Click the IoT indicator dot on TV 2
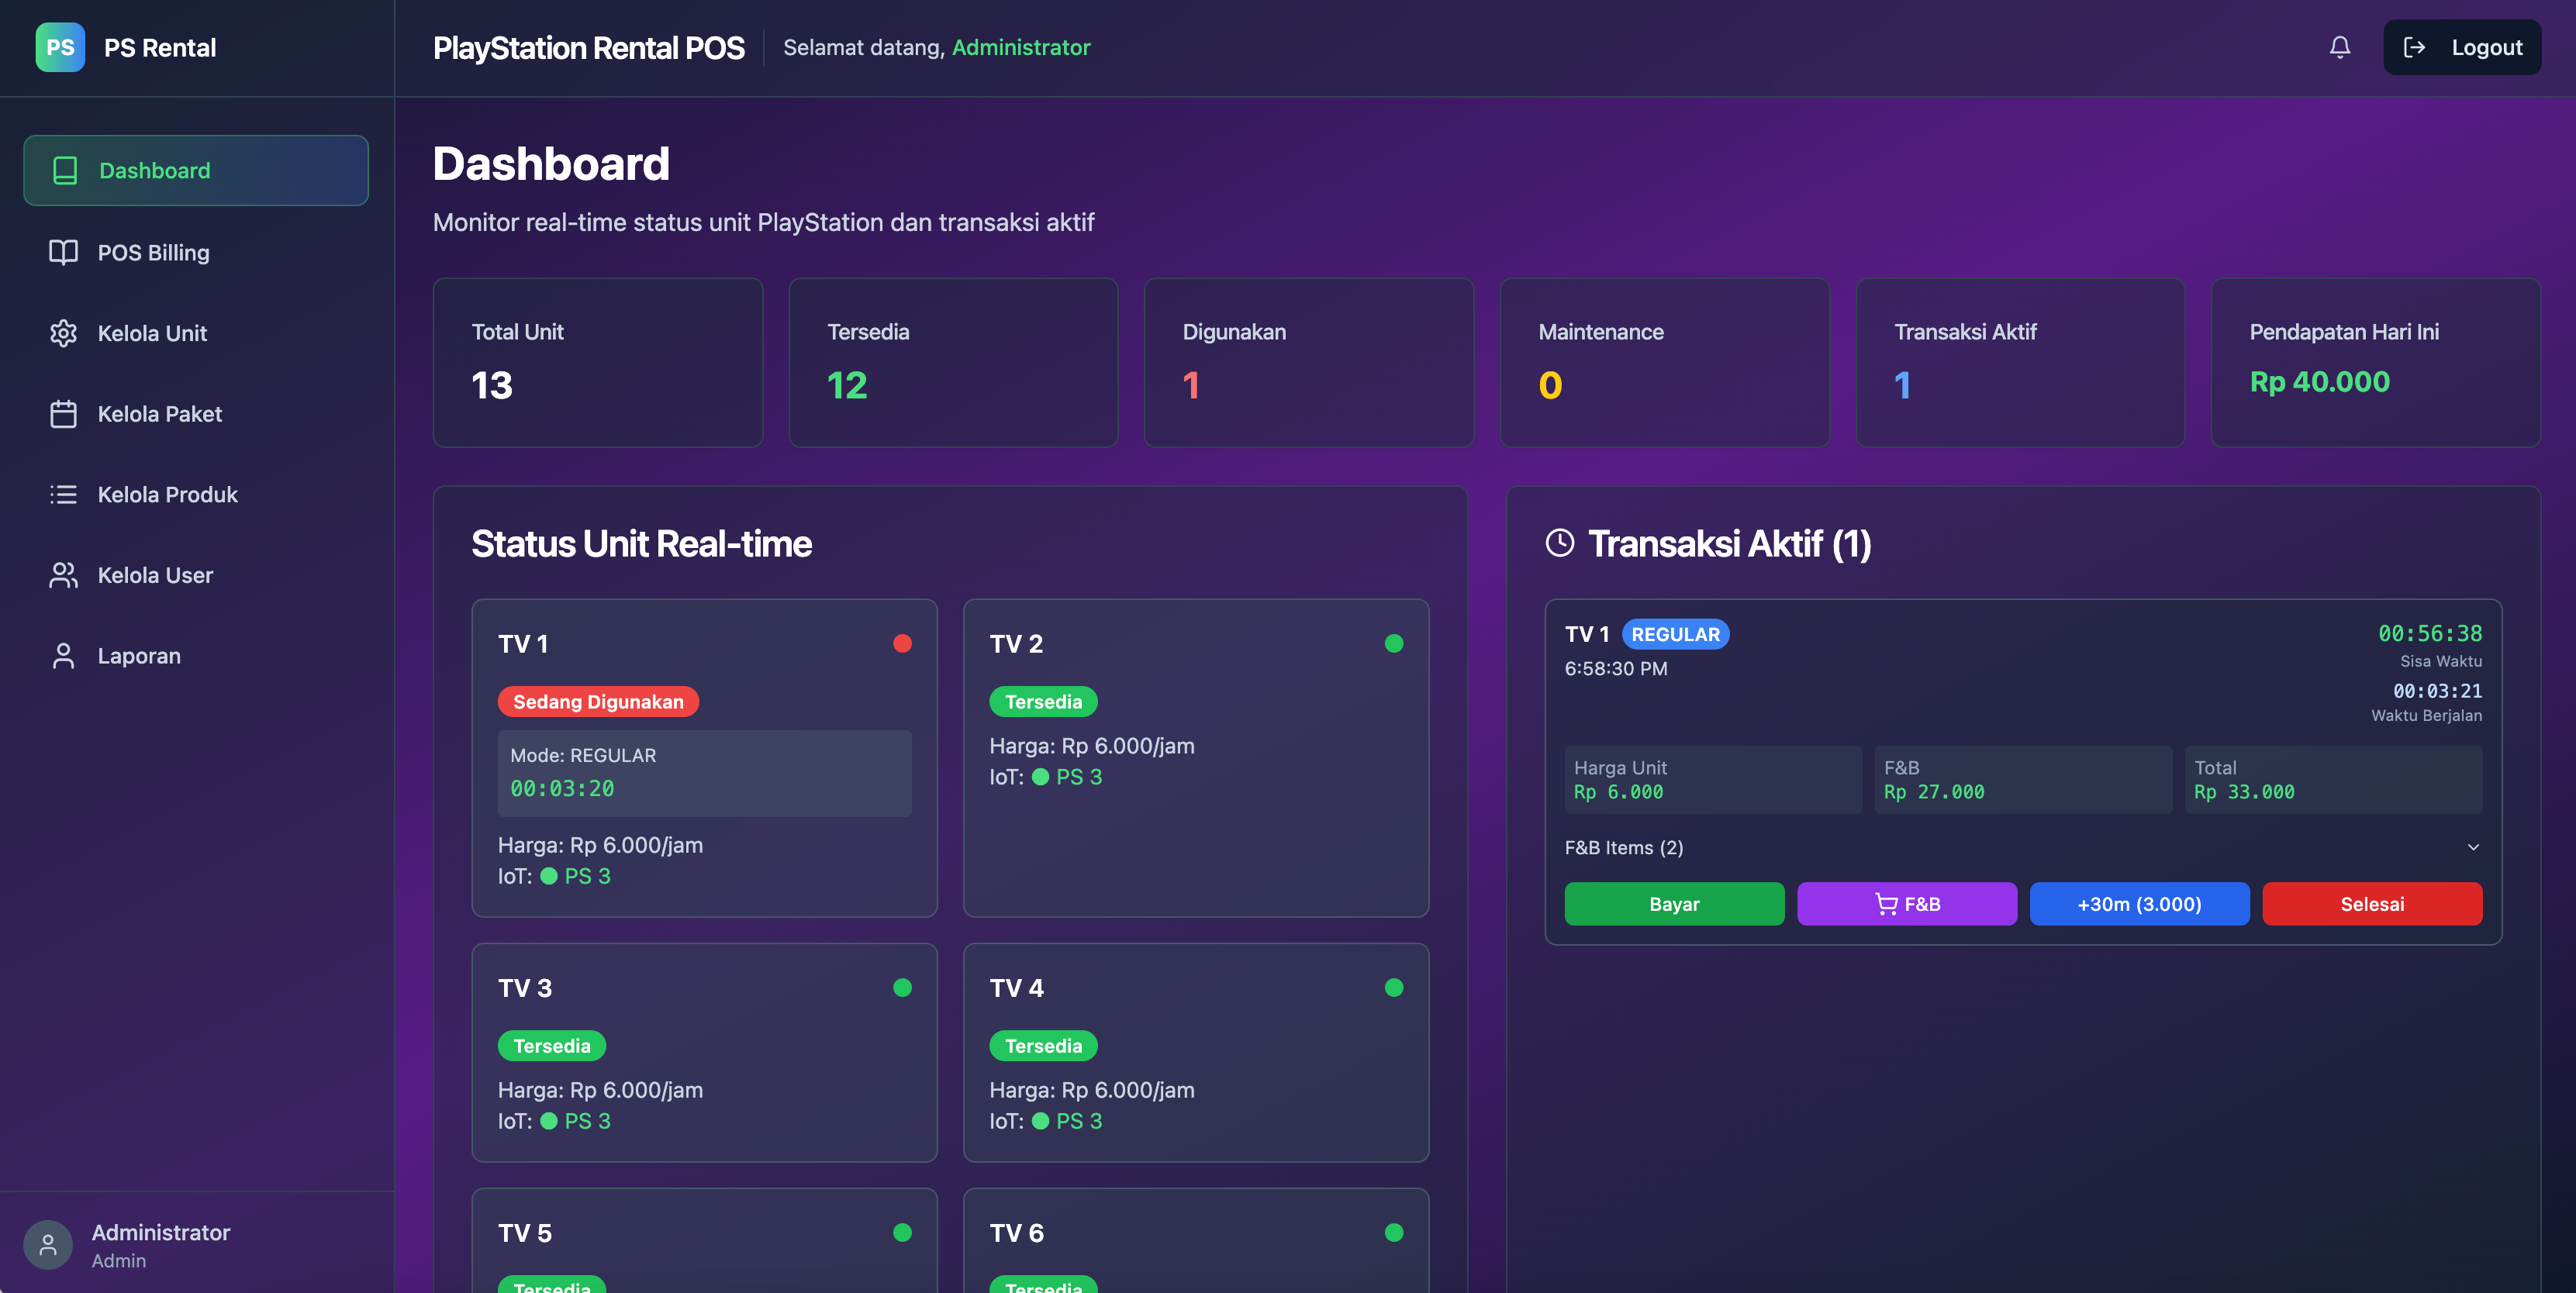This screenshot has width=2576, height=1293. tap(1040, 777)
